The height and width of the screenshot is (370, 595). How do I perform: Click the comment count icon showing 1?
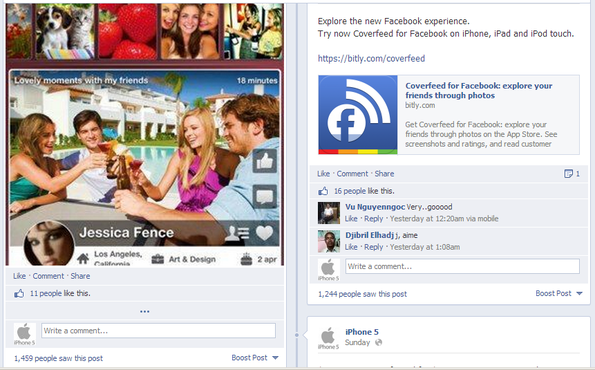(568, 174)
